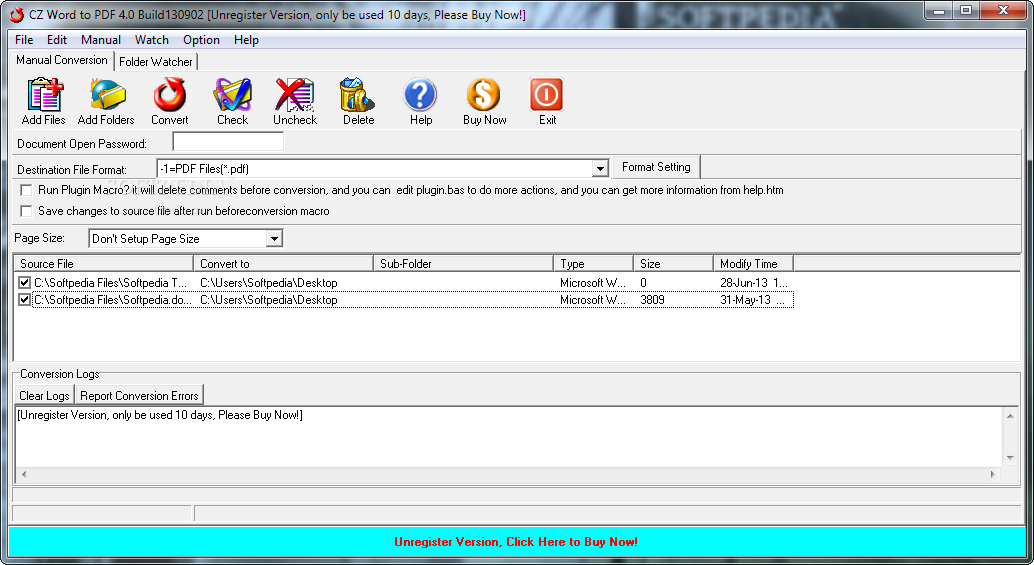Click the size value 0 in first row
The height and width of the screenshot is (565, 1034).
[644, 282]
